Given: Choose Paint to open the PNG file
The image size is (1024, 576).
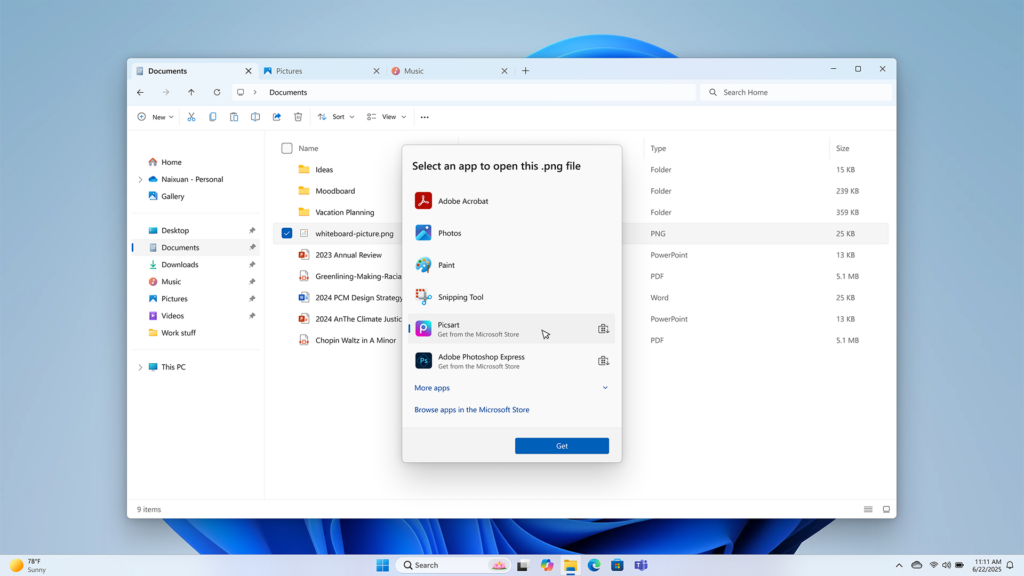Looking at the screenshot, I should pyautogui.click(x=448, y=264).
